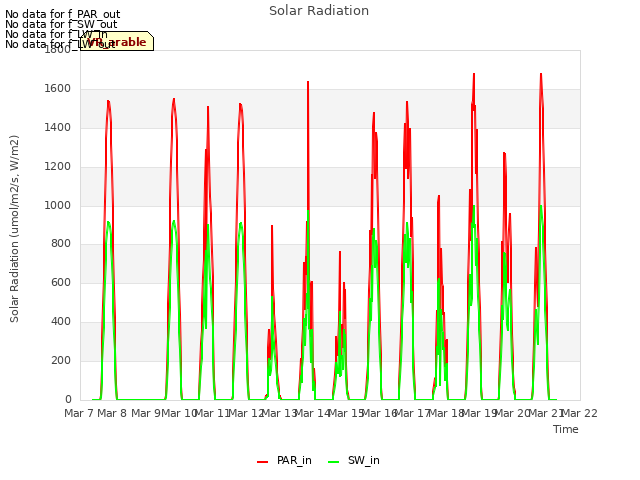Click the 0 y-axis tick label
640x480 pixels.
[x=68, y=399]
